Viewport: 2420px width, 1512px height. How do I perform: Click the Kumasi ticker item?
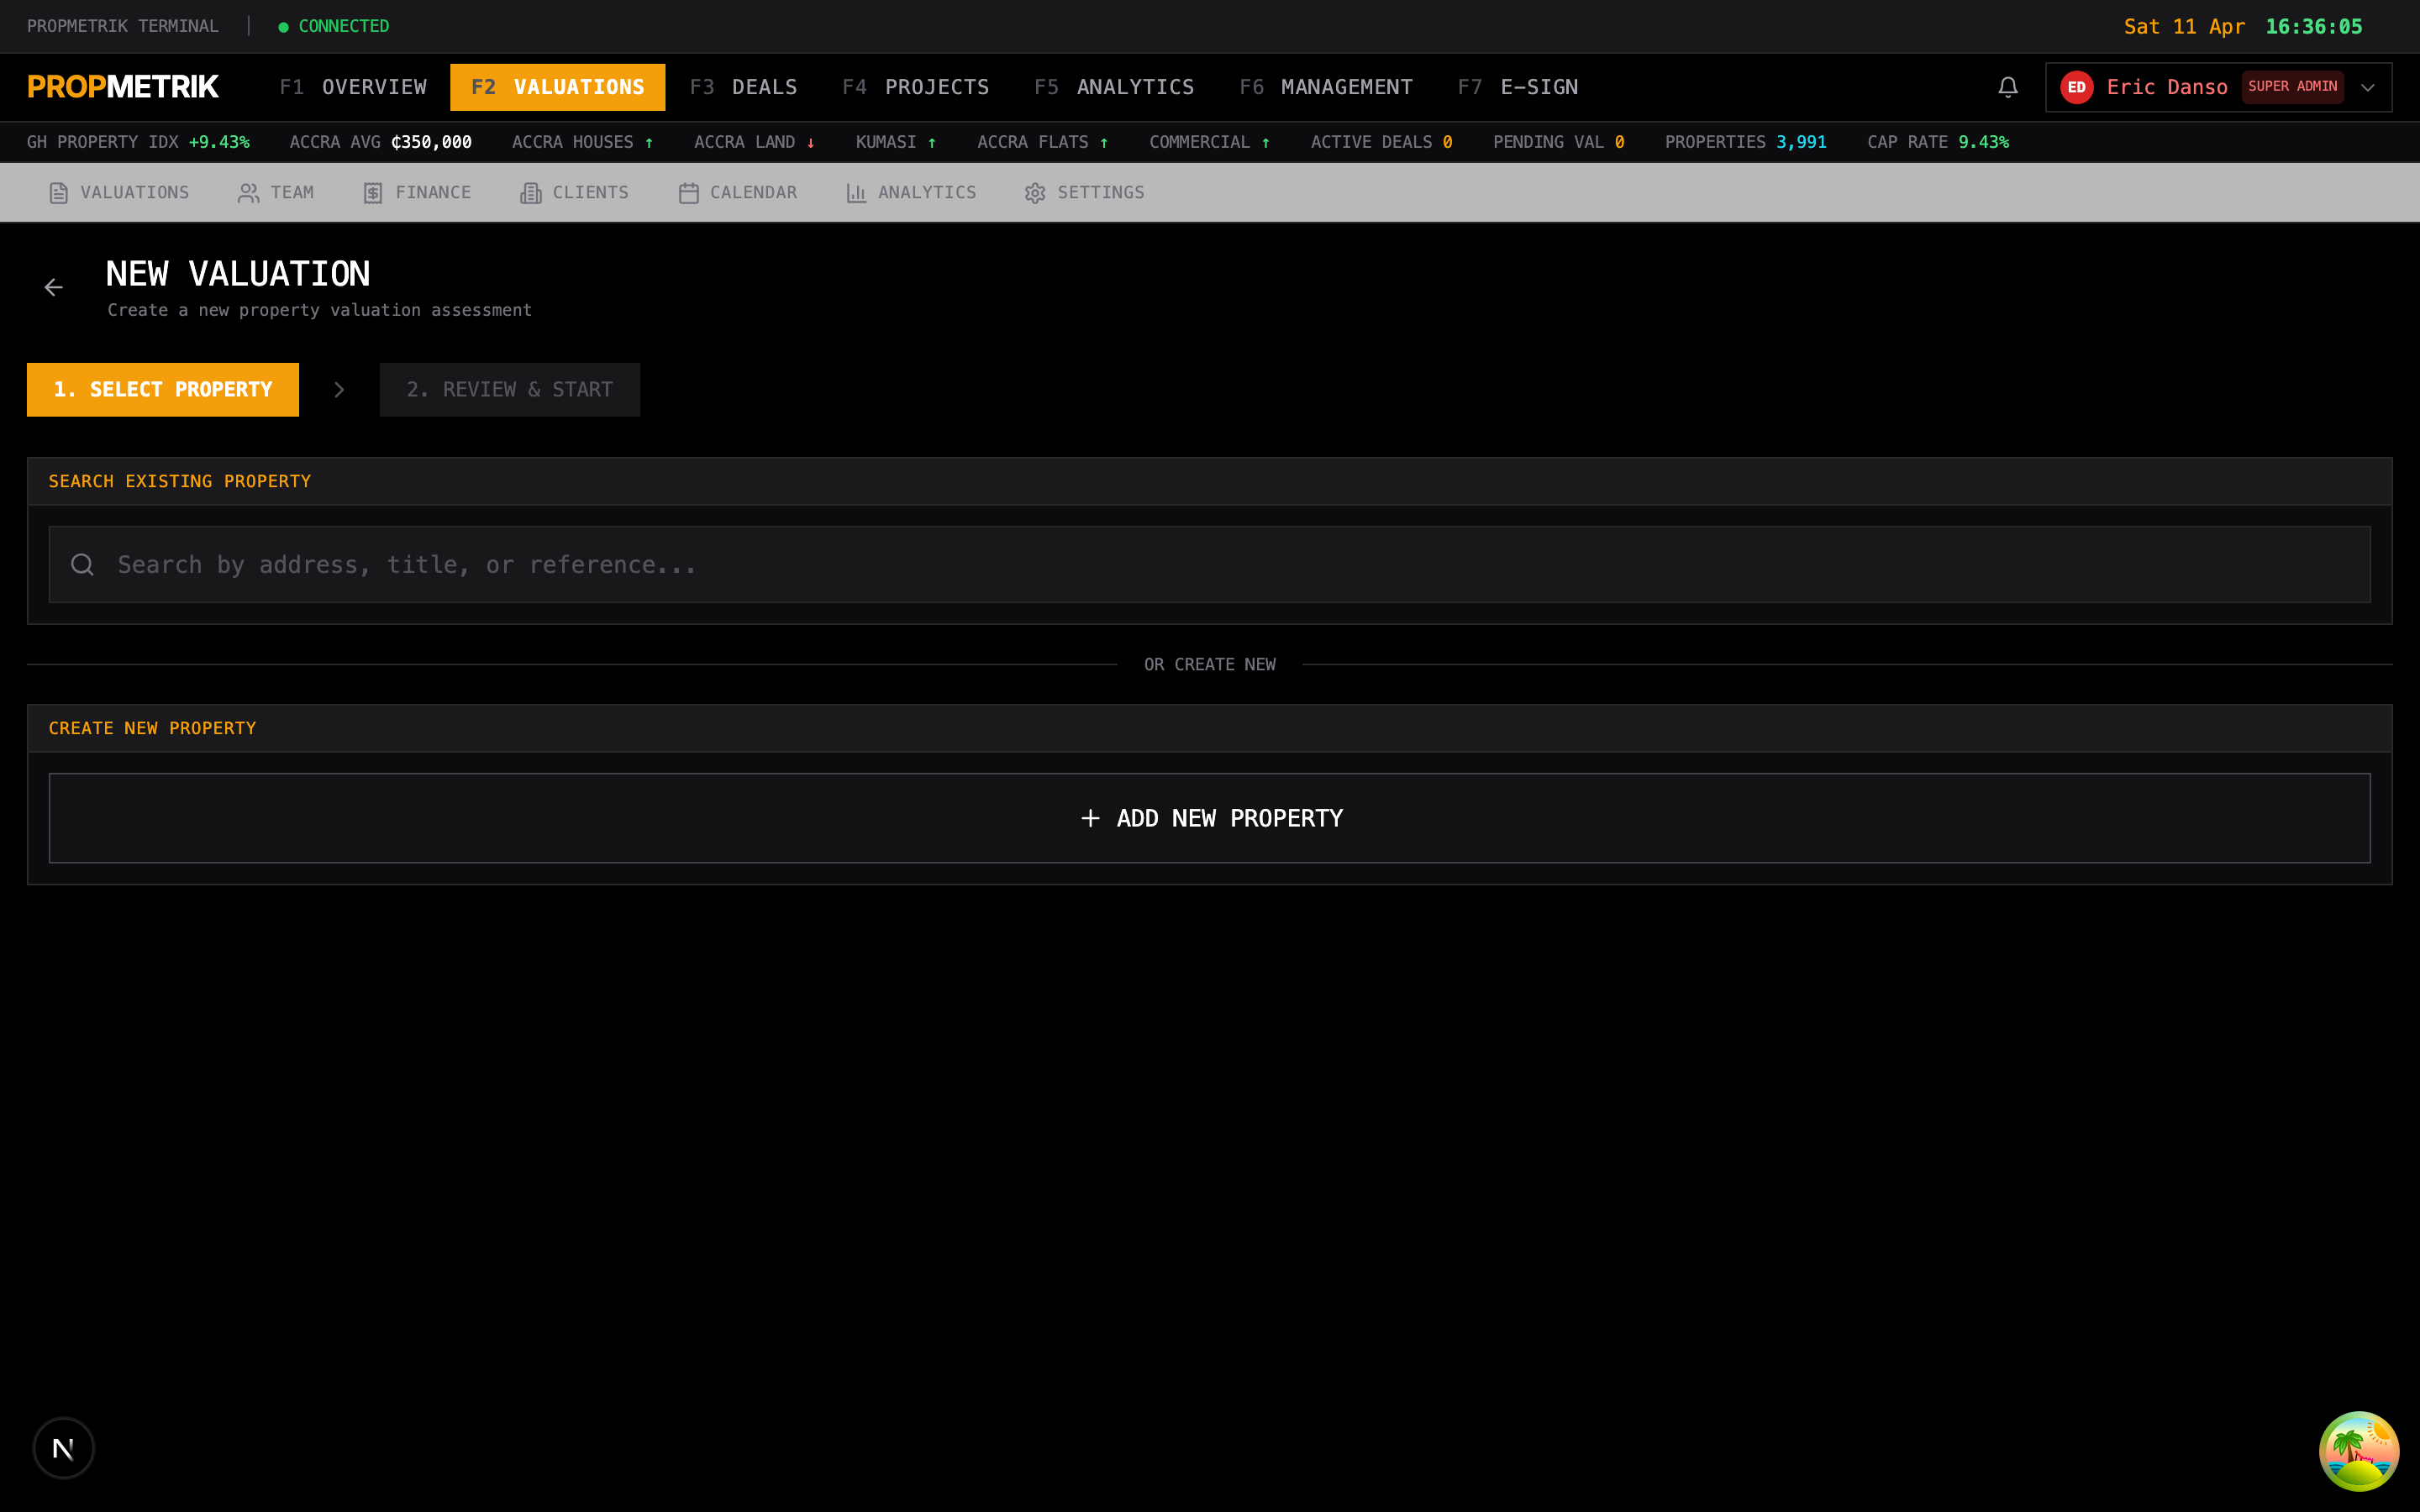(x=896, y=142)
